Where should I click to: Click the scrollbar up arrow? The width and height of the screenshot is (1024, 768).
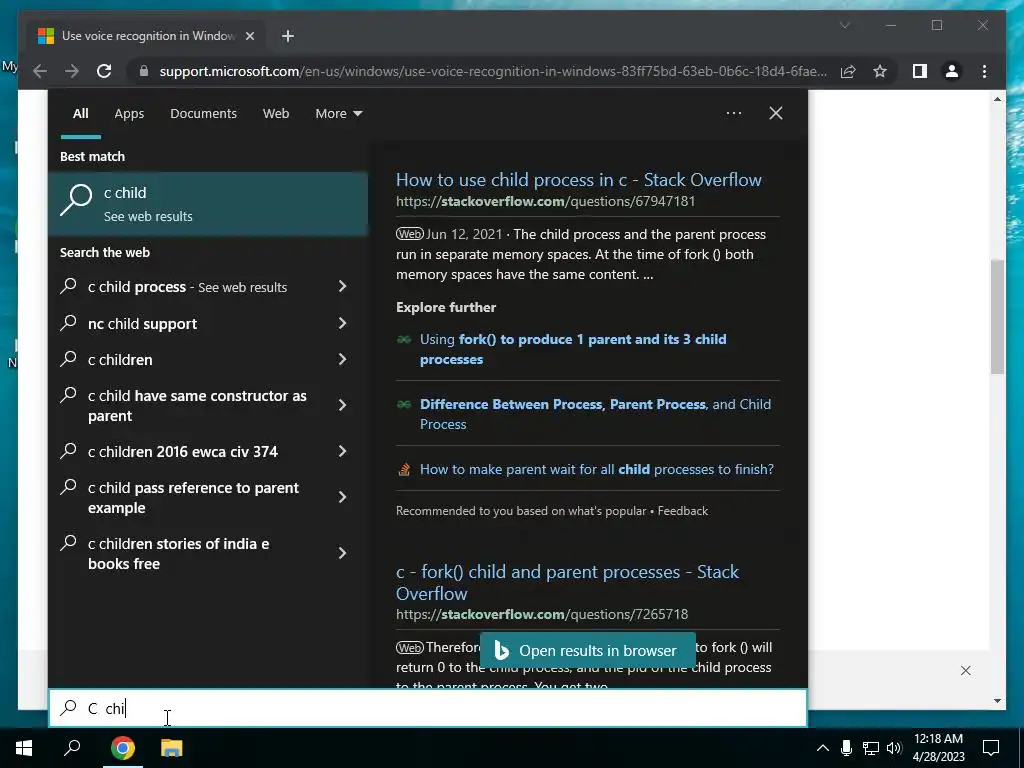997,99
